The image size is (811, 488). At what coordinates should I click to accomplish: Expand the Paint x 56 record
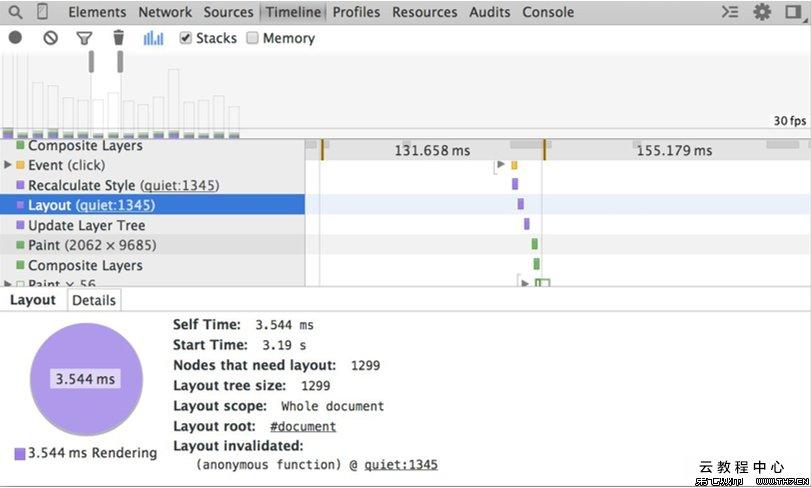pyautogui.click(x=9, y=285)
